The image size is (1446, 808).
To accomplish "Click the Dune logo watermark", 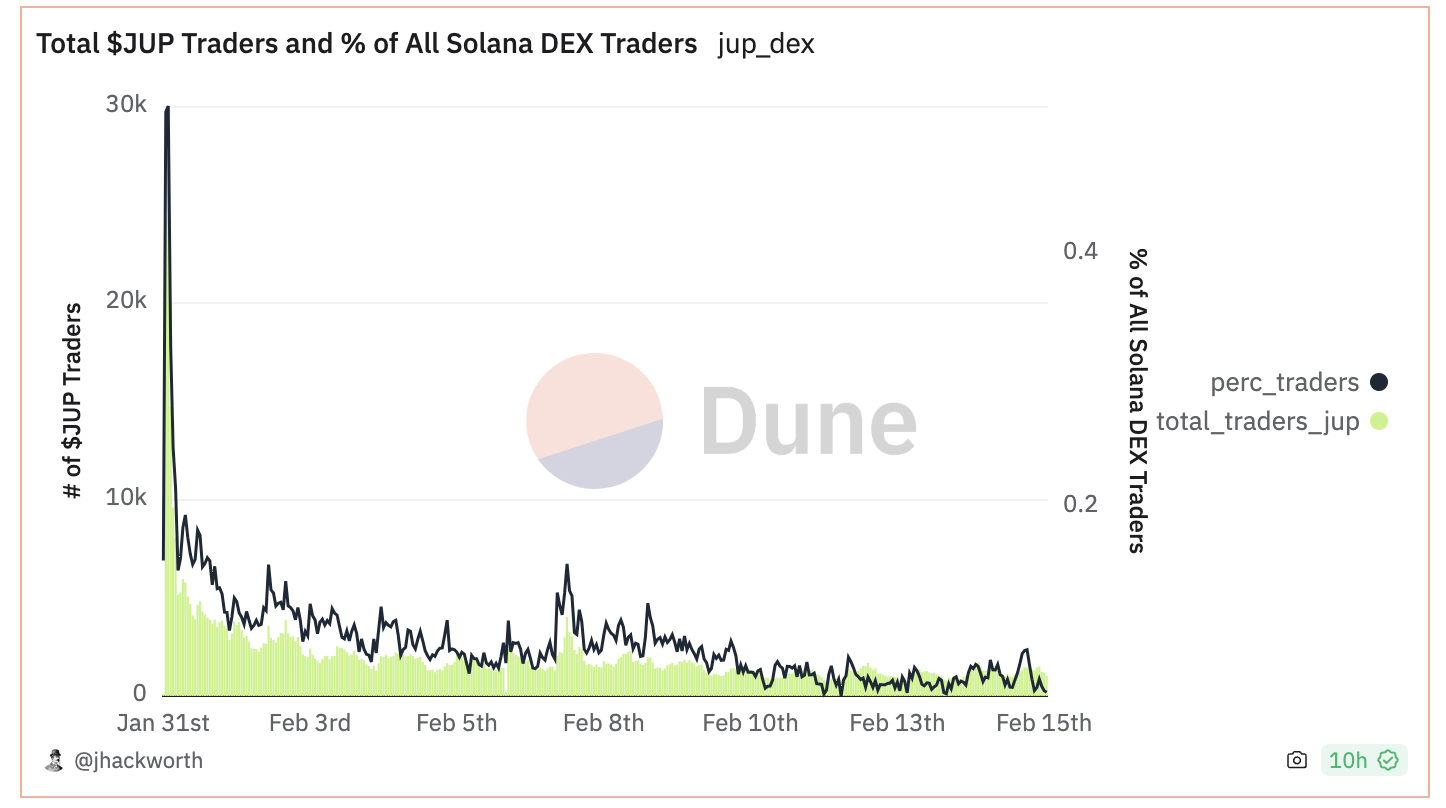I will (721, 421).
